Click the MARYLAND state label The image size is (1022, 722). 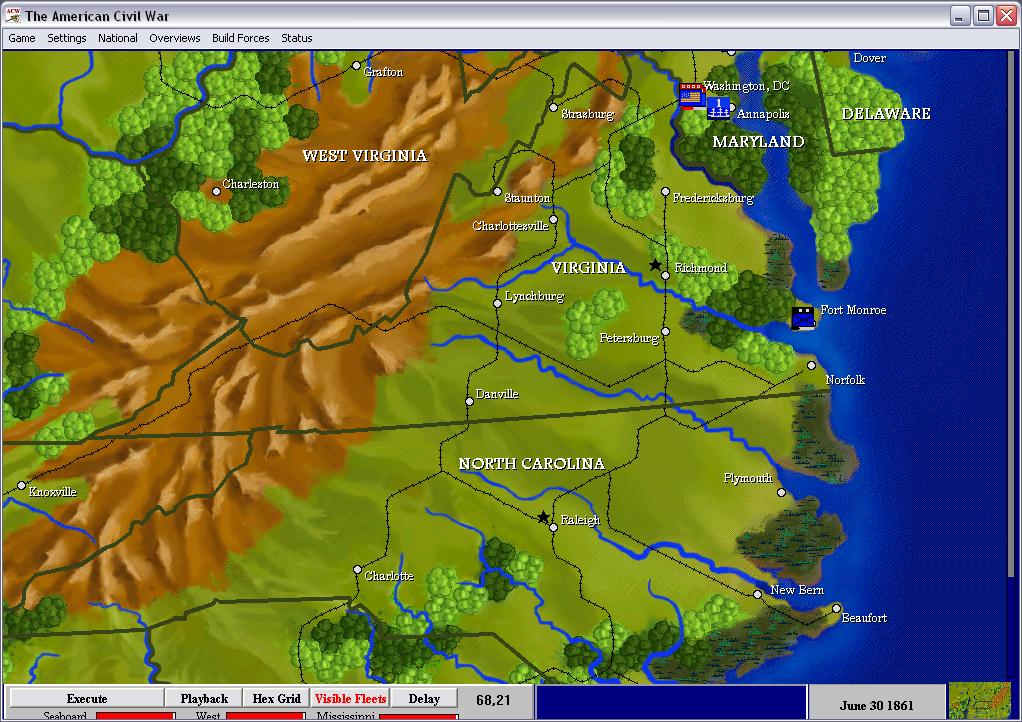pos(758,141)
